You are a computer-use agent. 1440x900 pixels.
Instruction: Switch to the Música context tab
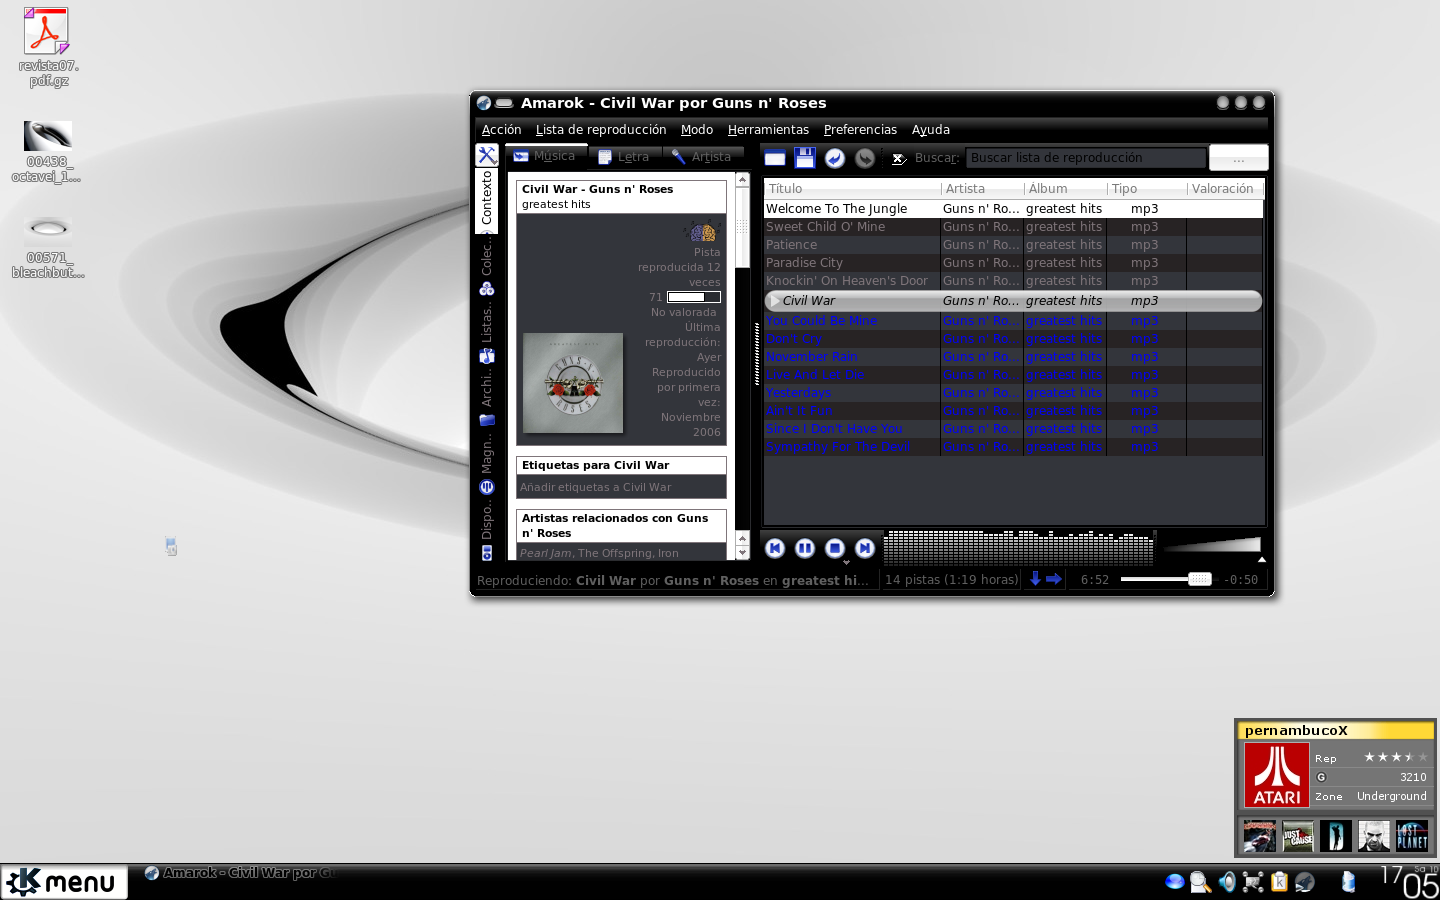pos(545,156)
